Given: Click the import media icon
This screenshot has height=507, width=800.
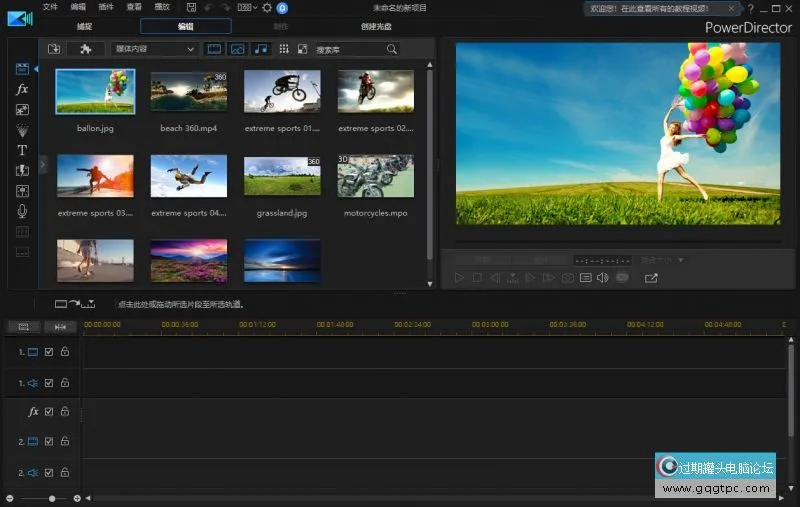Looking at the screenshot, I should tap(55, 49).
